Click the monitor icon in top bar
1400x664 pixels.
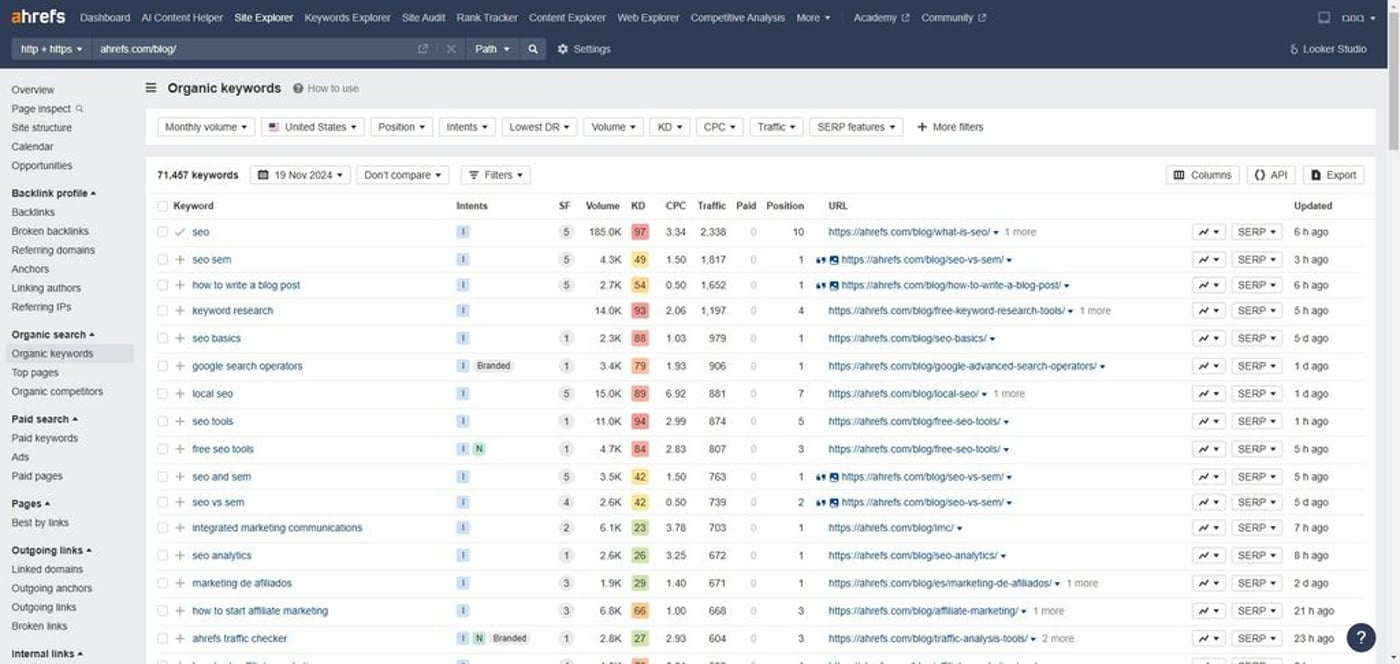[x=1324, y=17]
